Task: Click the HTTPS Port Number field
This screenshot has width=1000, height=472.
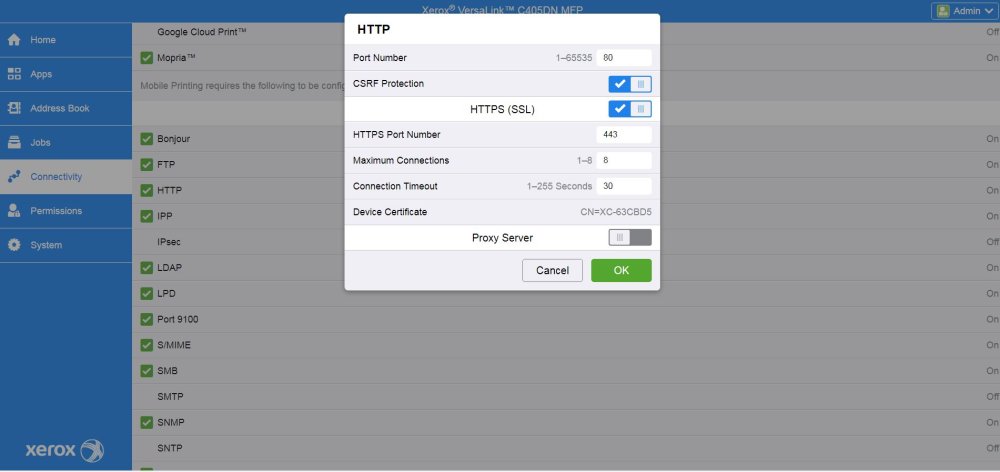Action: click(x=624, y=135)
